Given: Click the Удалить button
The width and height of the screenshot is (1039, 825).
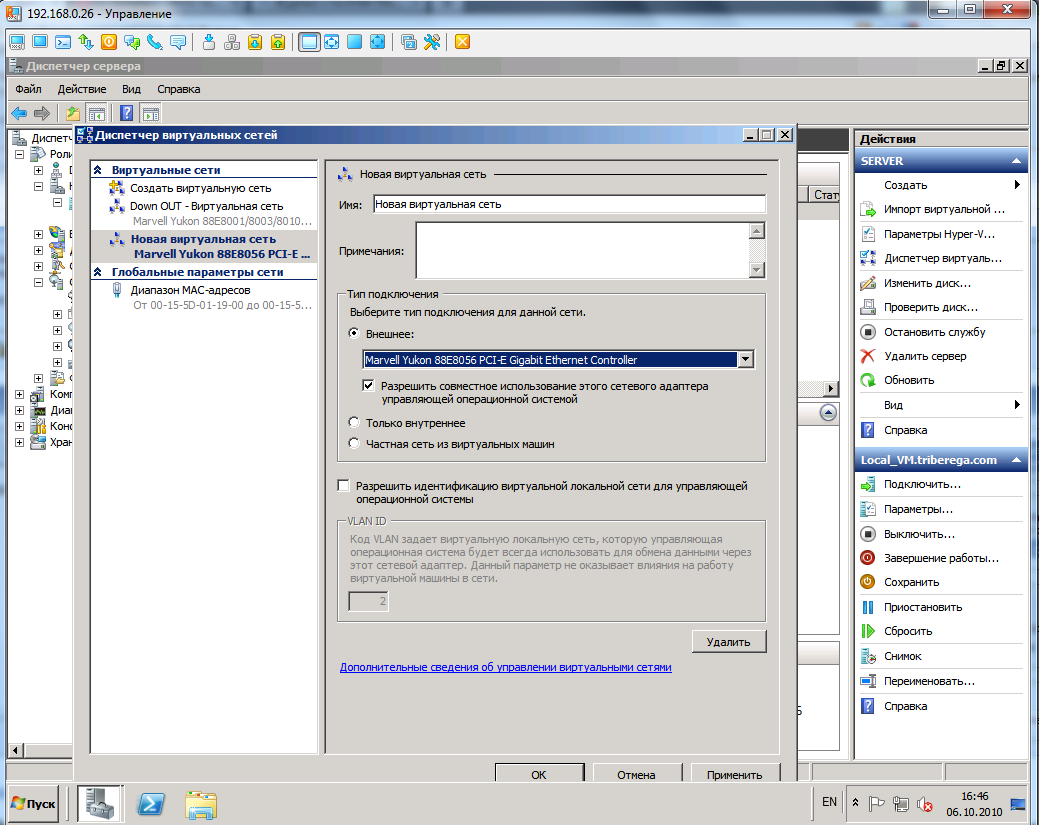Looking at the screenshot, I should coord(729,641).
